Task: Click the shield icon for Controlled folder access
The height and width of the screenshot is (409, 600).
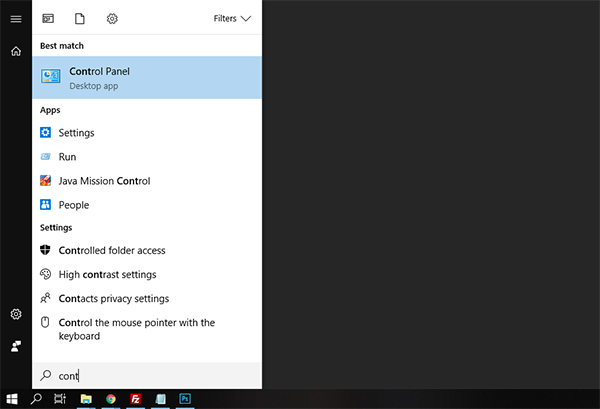Action: click(x=45, y=250)
